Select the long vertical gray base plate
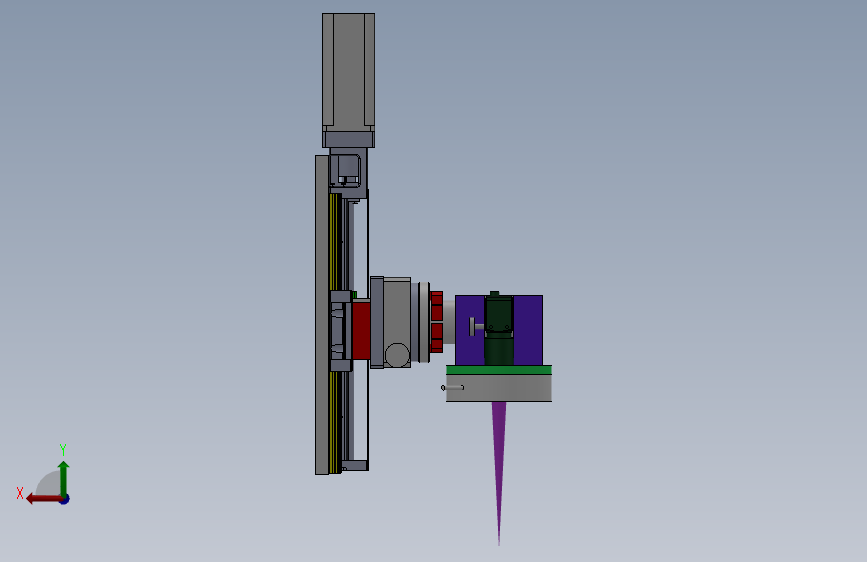The image size is (867, 562). (322, 315)
